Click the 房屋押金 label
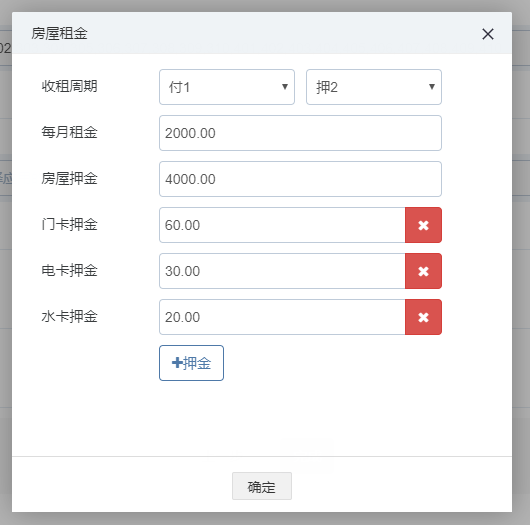This screenshot has height=525, width=530. point(70,178)
